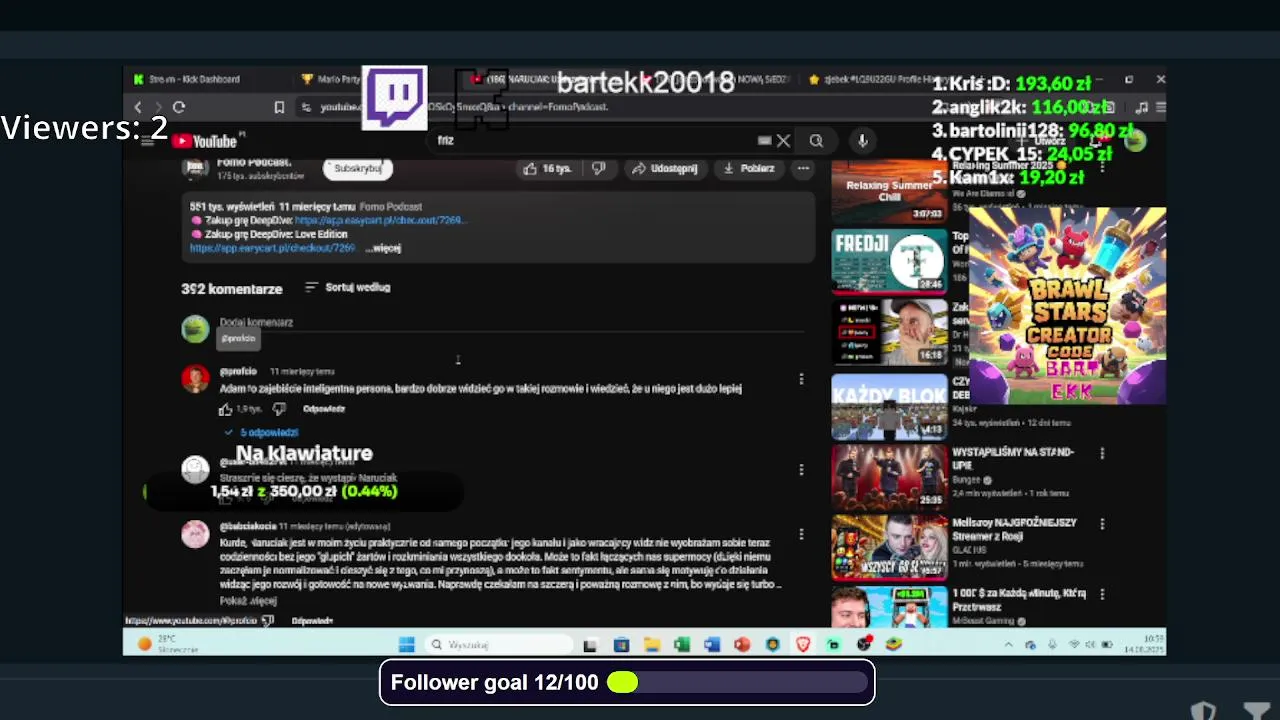Screen dimensions: 1280x720
Task: Open the first easycart checkout link
Action: pyautogui.click(x=380, y=220)
